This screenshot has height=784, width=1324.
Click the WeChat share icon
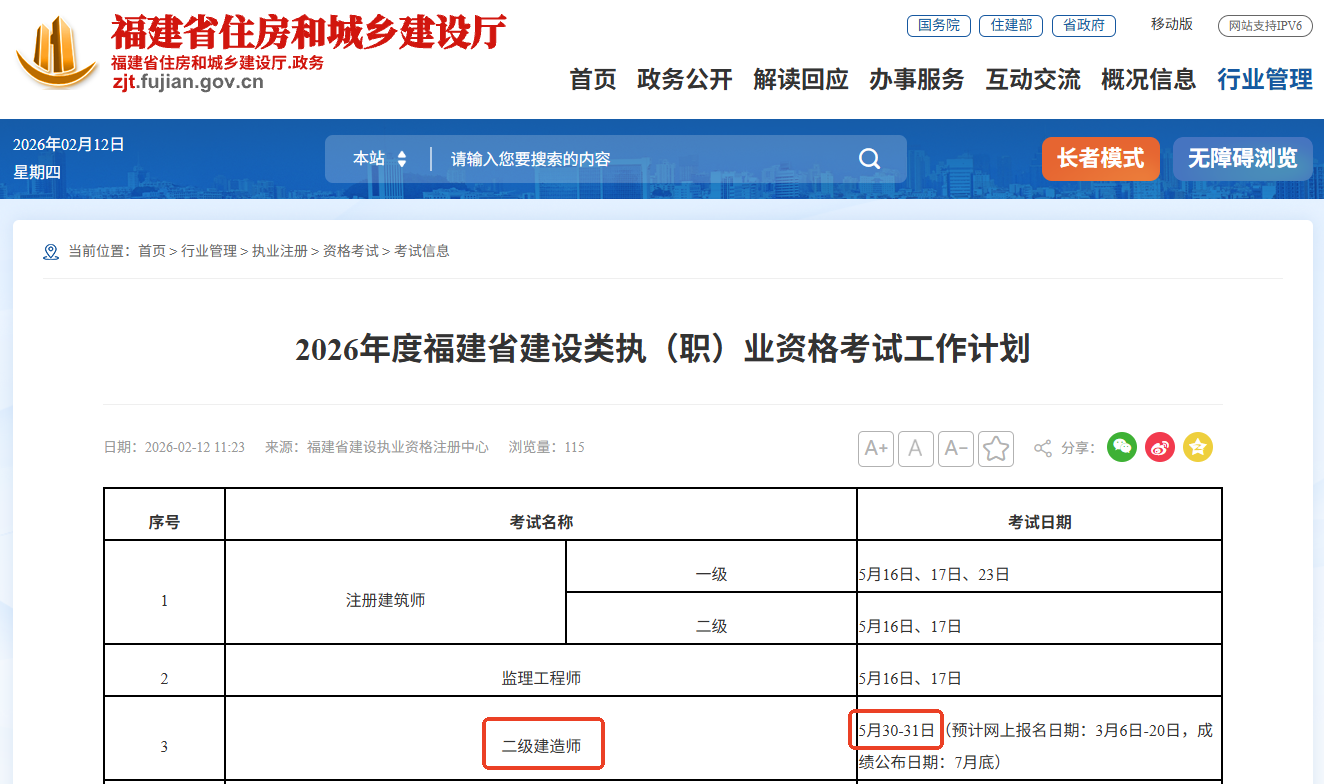1121,447
